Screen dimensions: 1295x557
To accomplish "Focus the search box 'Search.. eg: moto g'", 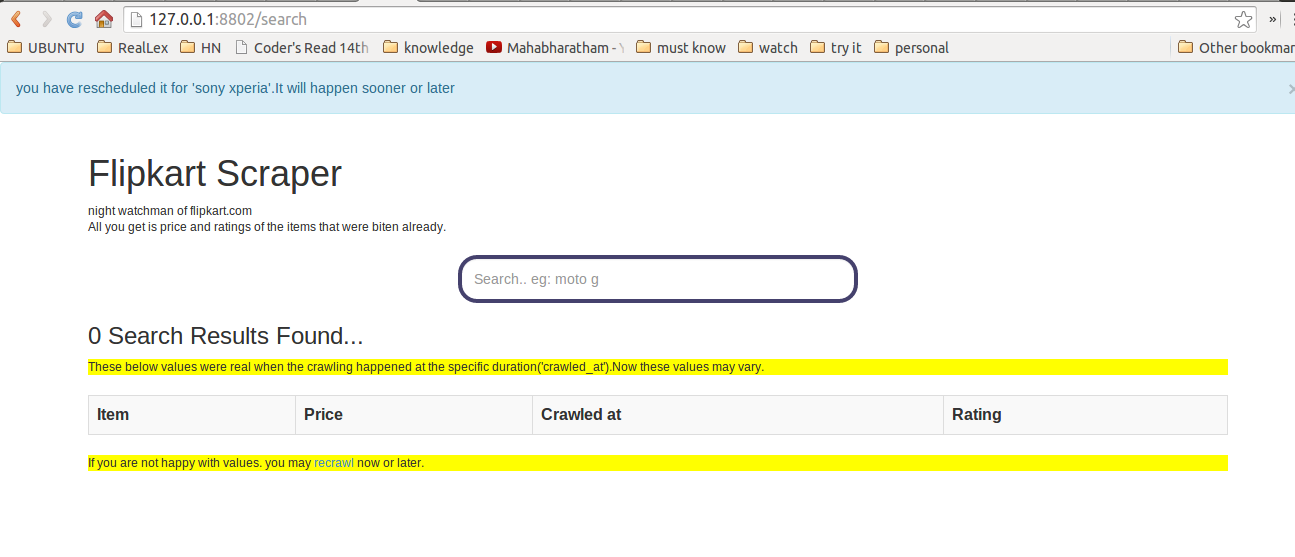I will tap(658, 279).
